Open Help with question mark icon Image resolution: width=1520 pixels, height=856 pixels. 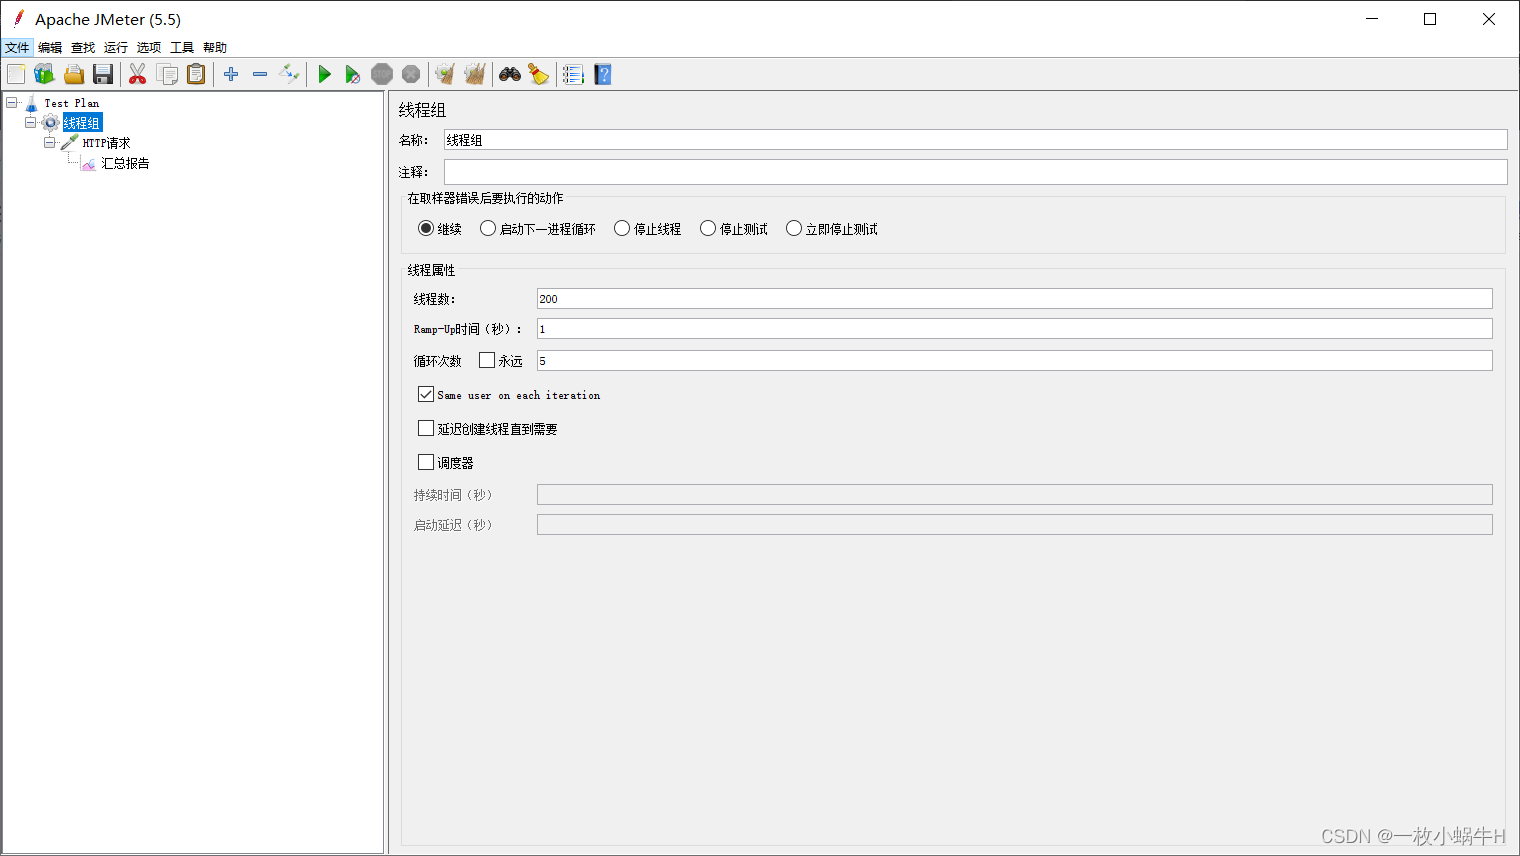[602, 74]
